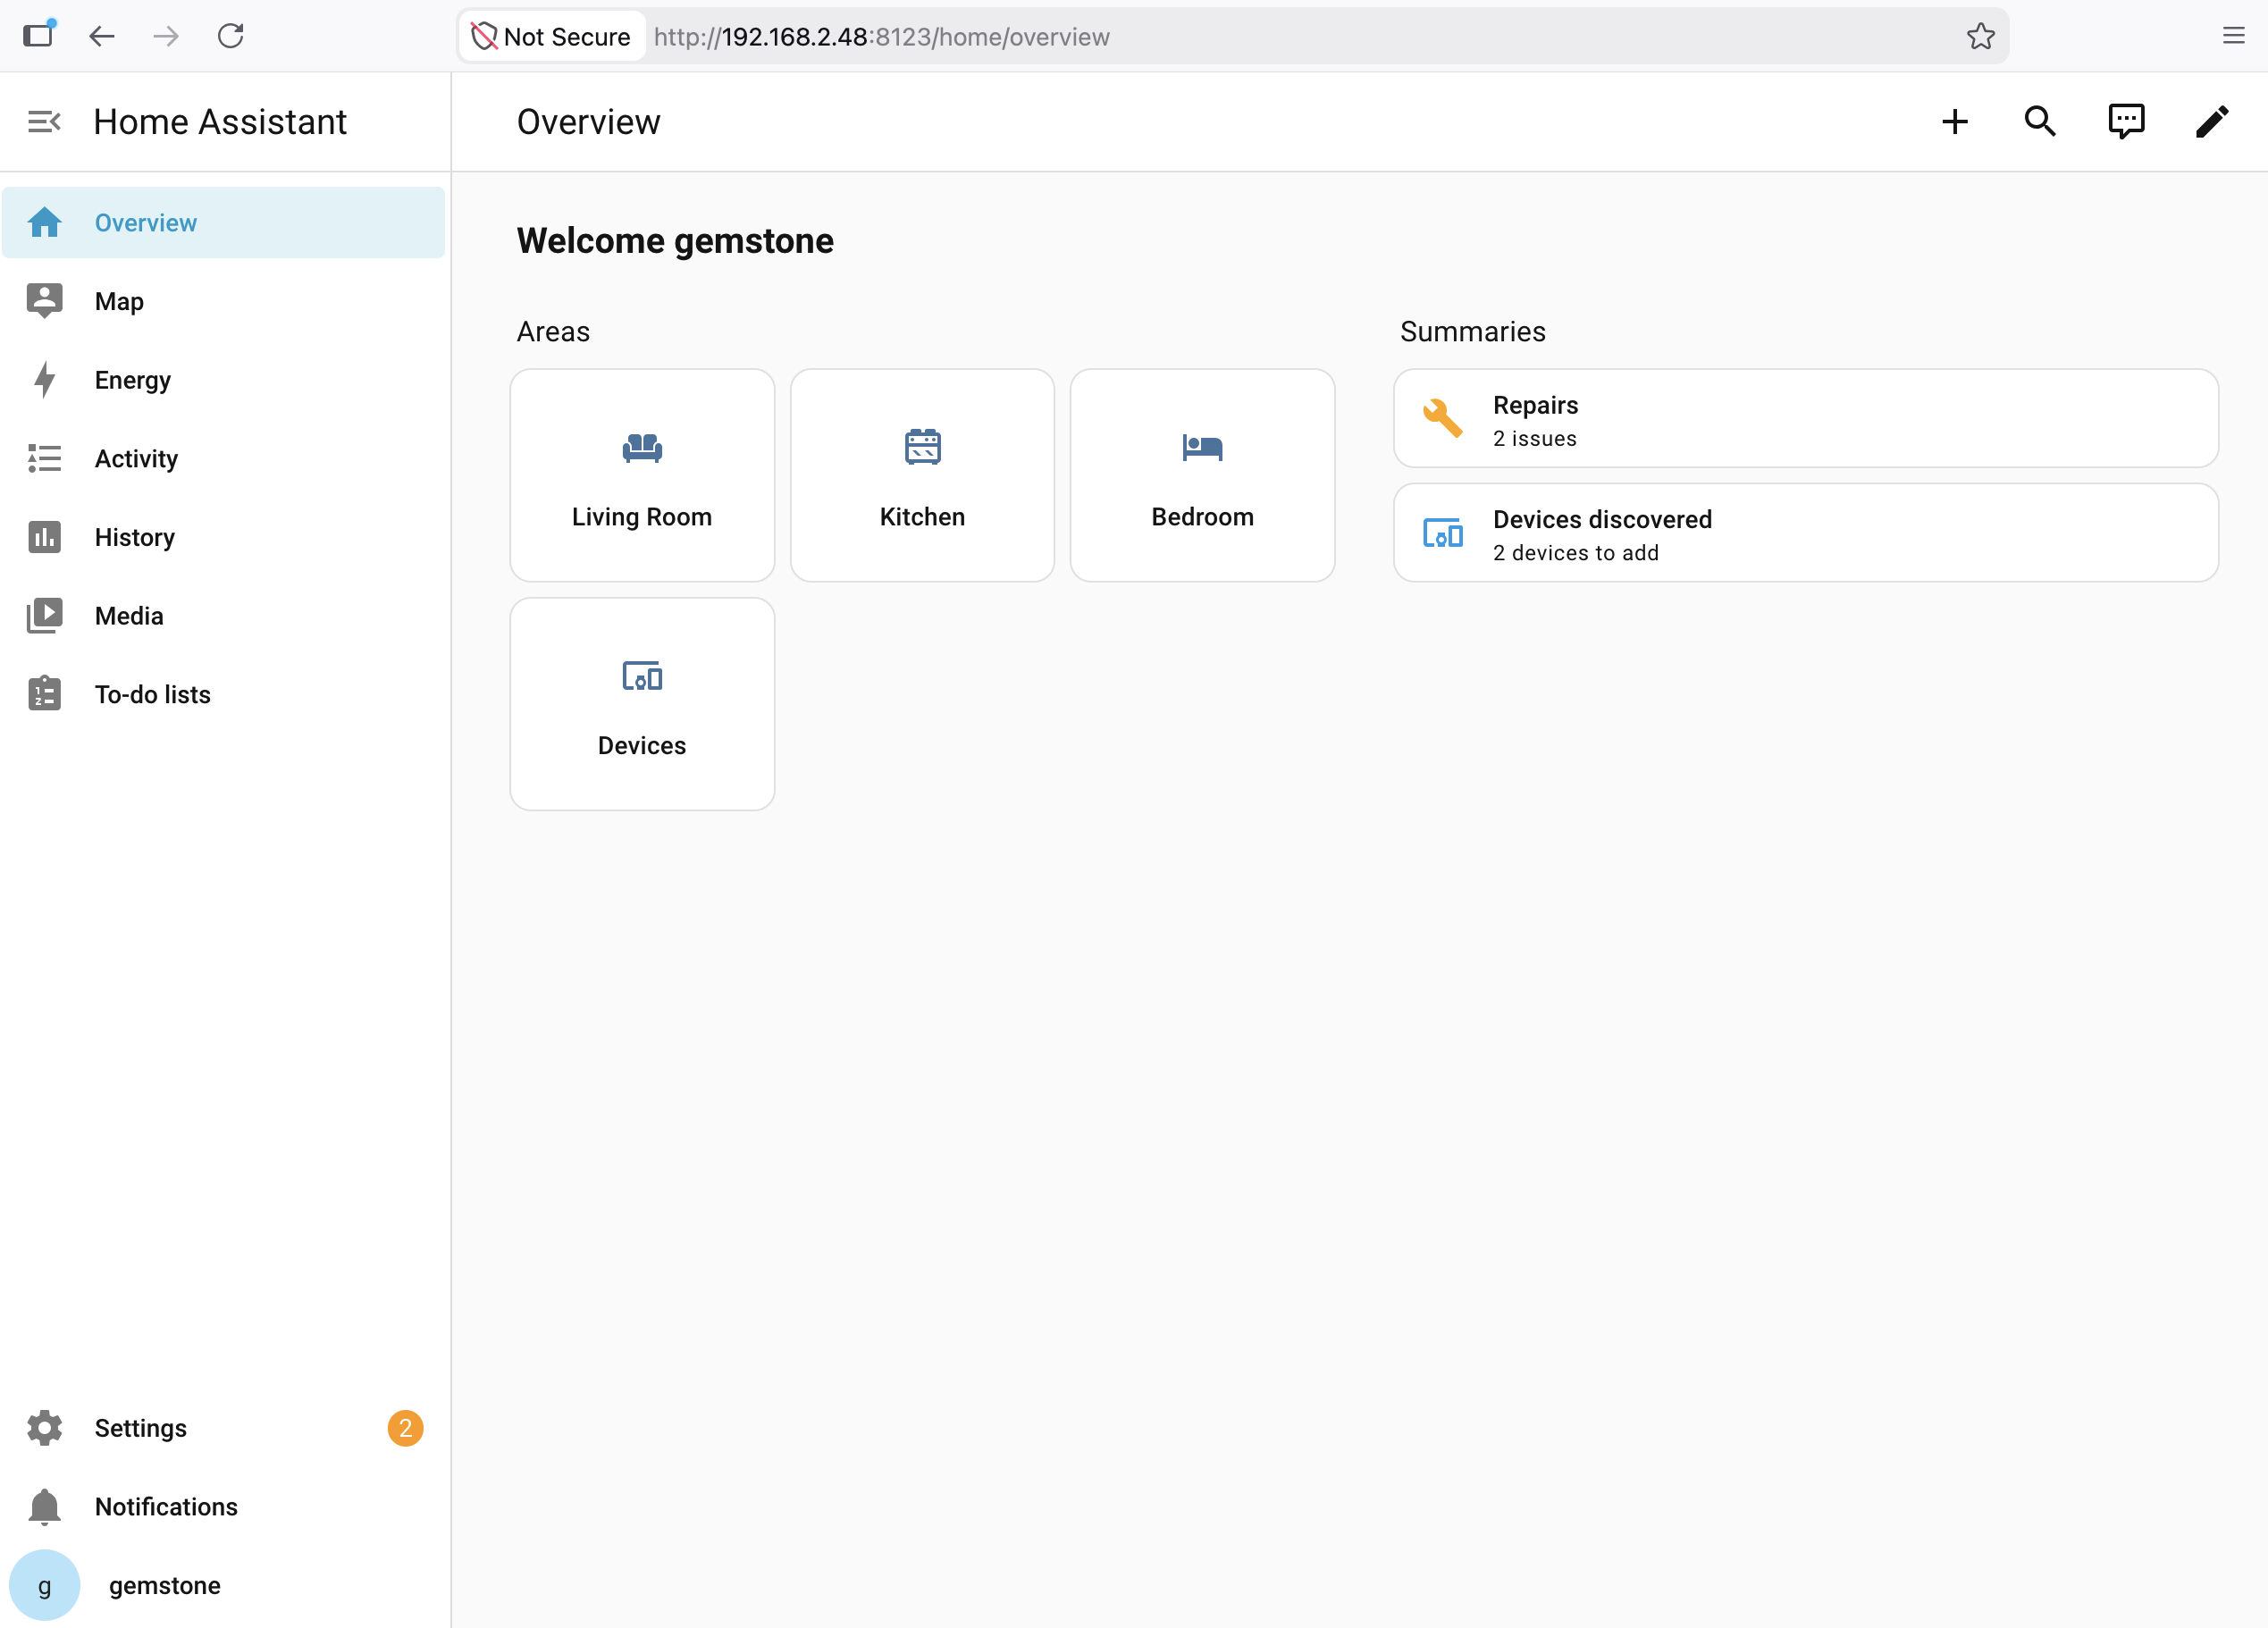Click the Map person-pin icon

point(44,301)
